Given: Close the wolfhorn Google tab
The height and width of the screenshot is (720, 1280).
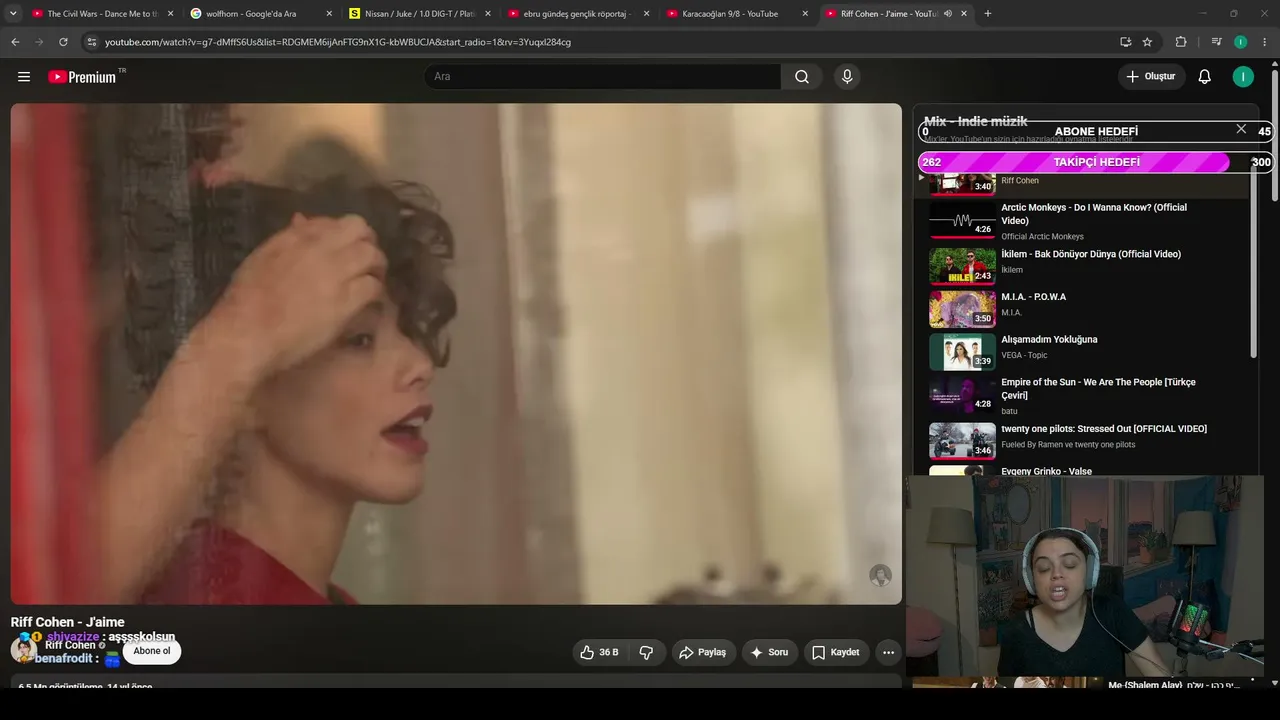Looking at the screenshot, I should click(329, 14).
